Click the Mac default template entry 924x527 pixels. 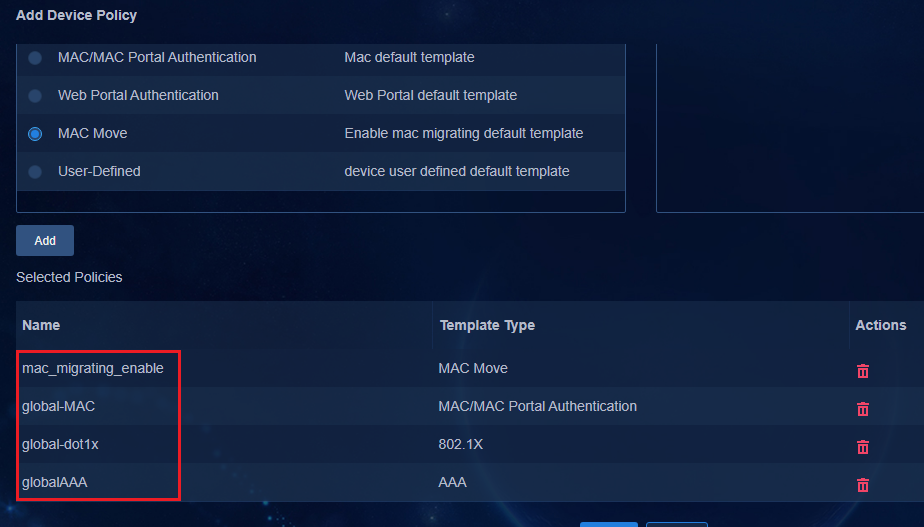(410, 57)
